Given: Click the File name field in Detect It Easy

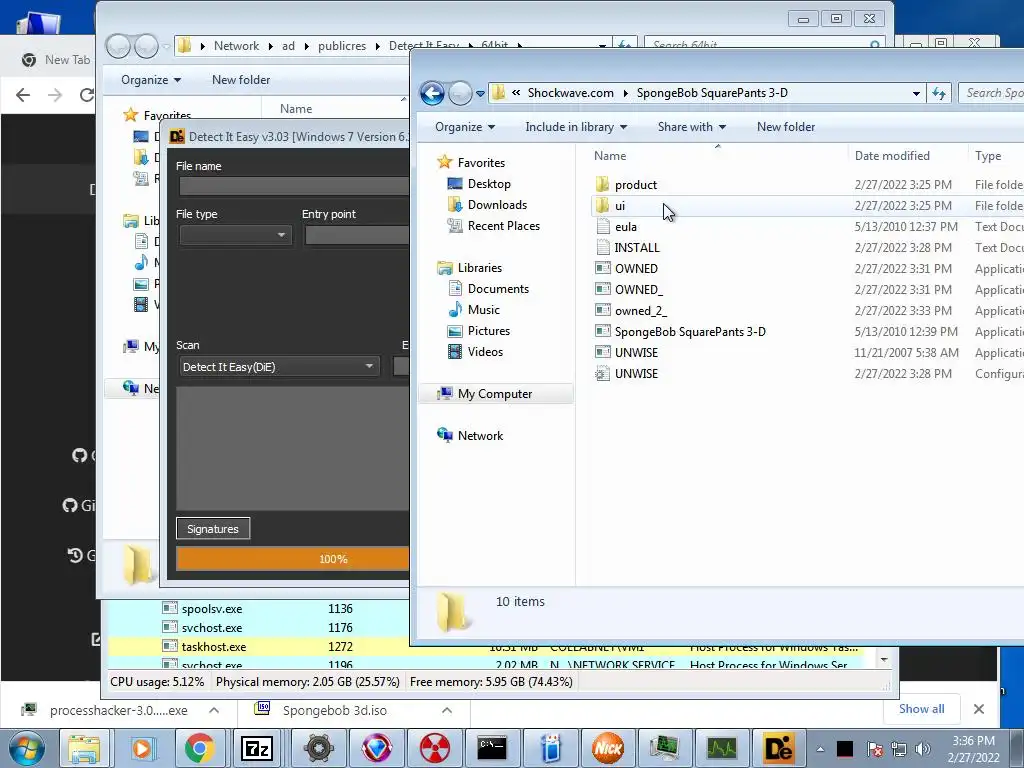Looking at the screenshot, I should pos(294,186).
